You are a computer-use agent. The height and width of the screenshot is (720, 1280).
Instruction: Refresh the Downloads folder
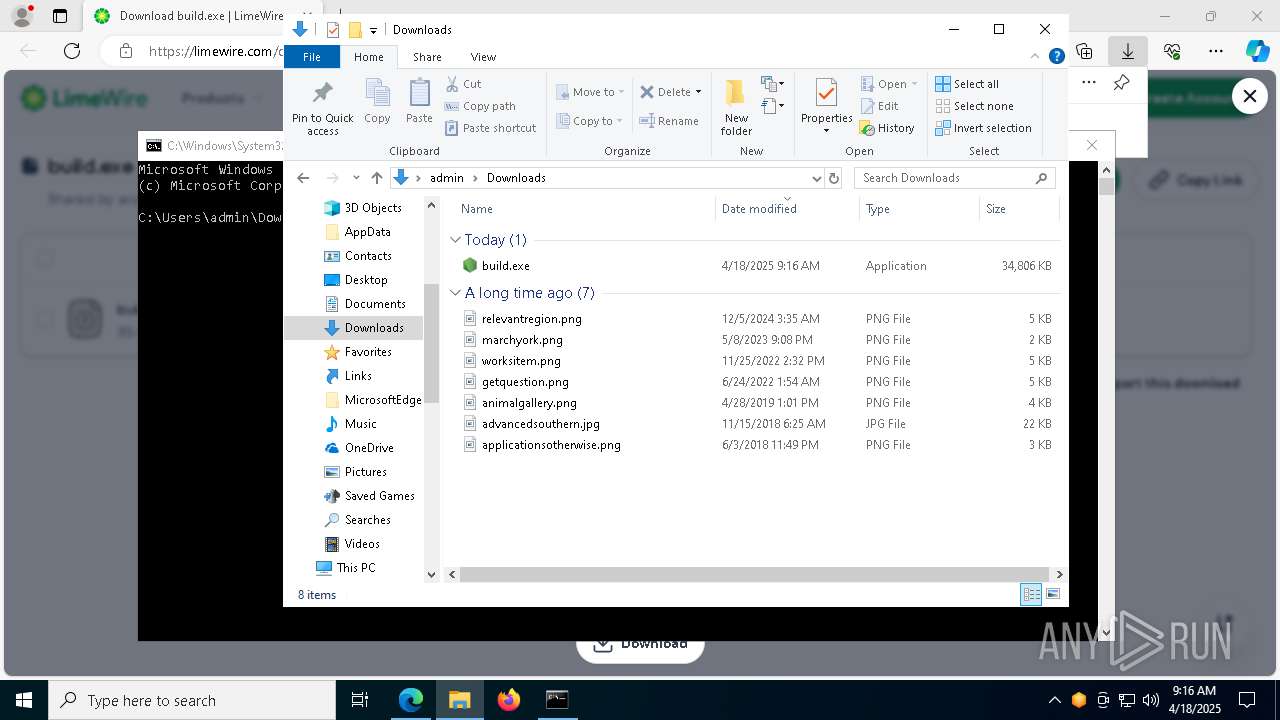[834, 178]
